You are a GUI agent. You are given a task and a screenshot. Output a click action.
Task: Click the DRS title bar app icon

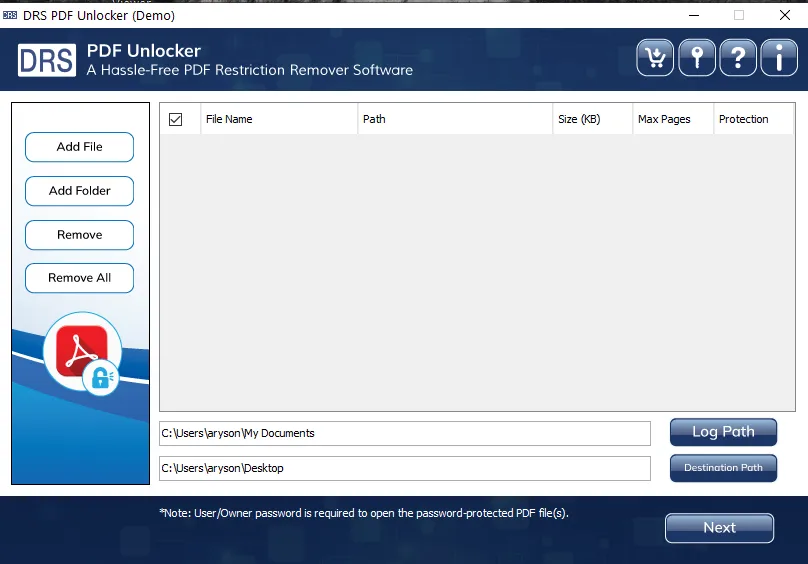coord(10,15)
